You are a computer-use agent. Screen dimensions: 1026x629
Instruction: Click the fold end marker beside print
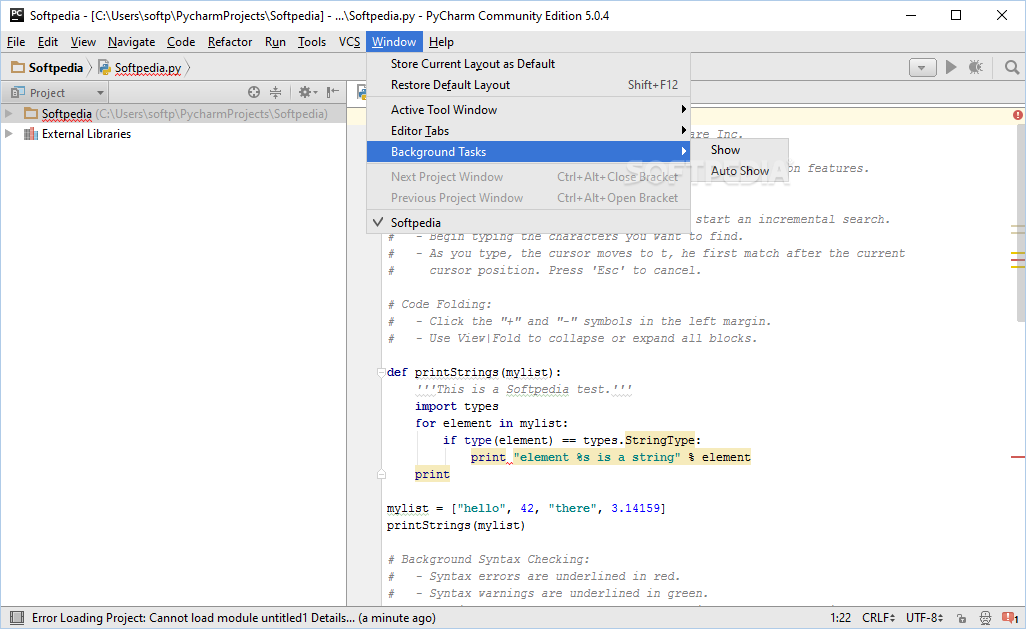coord(381,475)
